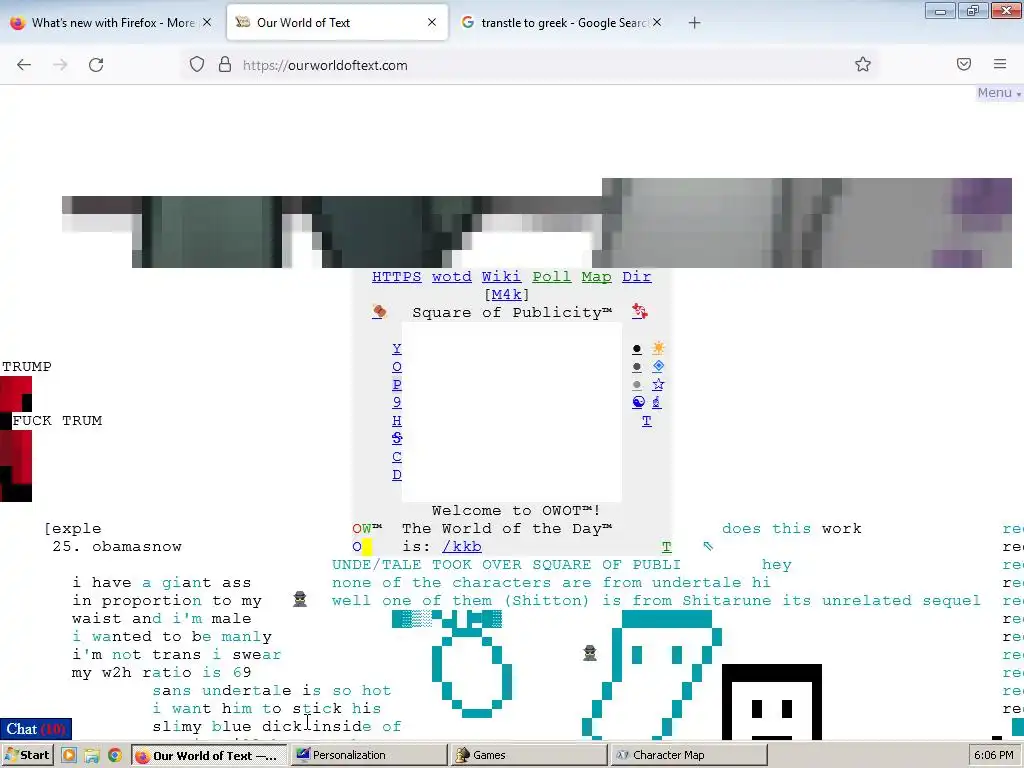1024x768 pixels.
Task: Bookmark this page with the star
Action: point(863,64)
